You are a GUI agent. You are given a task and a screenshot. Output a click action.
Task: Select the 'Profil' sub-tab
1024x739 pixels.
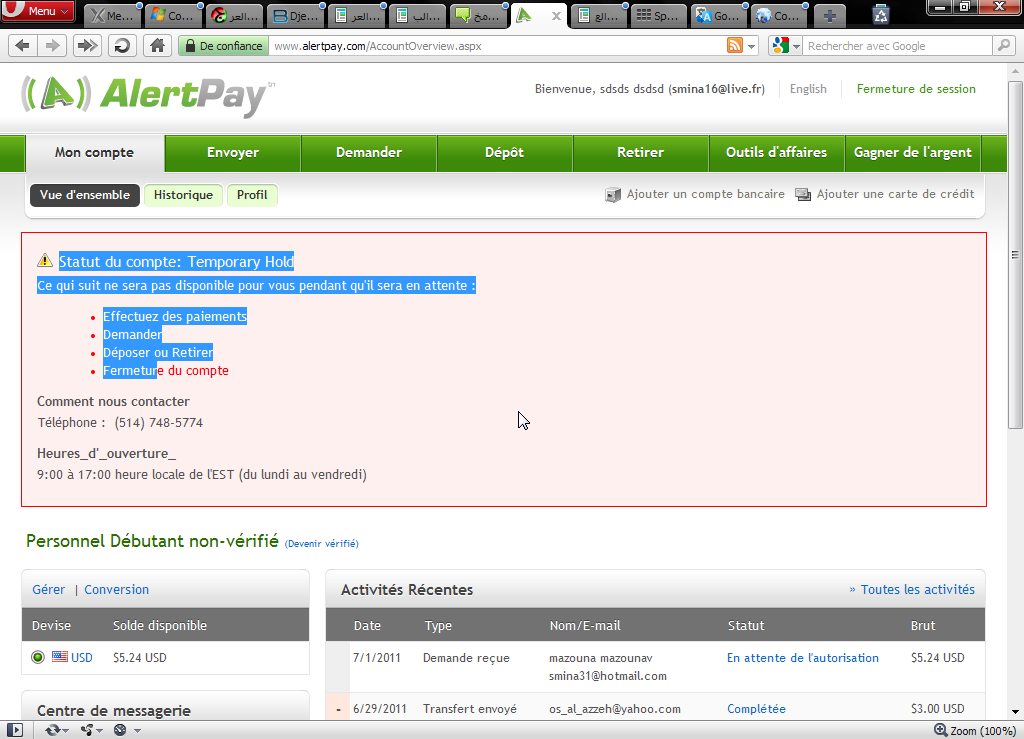(x=252, y=195)
